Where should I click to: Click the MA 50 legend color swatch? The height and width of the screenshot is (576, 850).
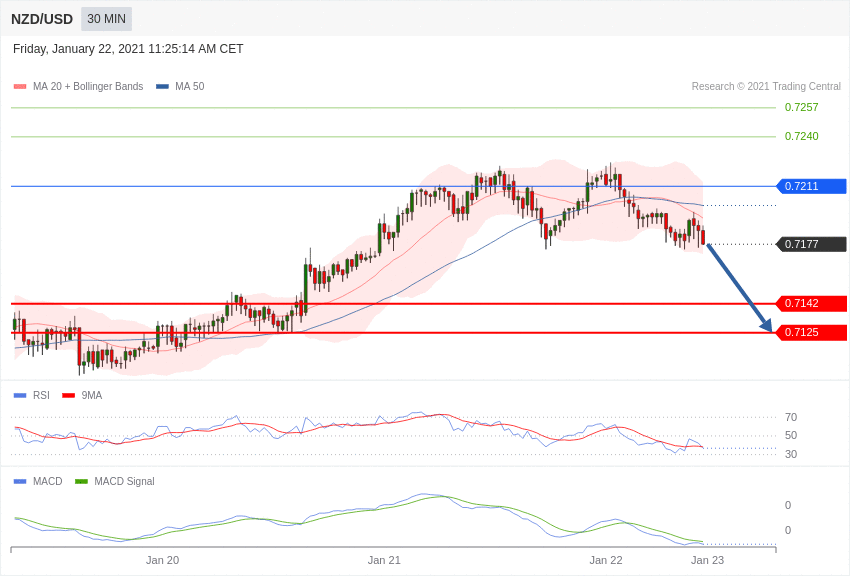pos(162,86)
